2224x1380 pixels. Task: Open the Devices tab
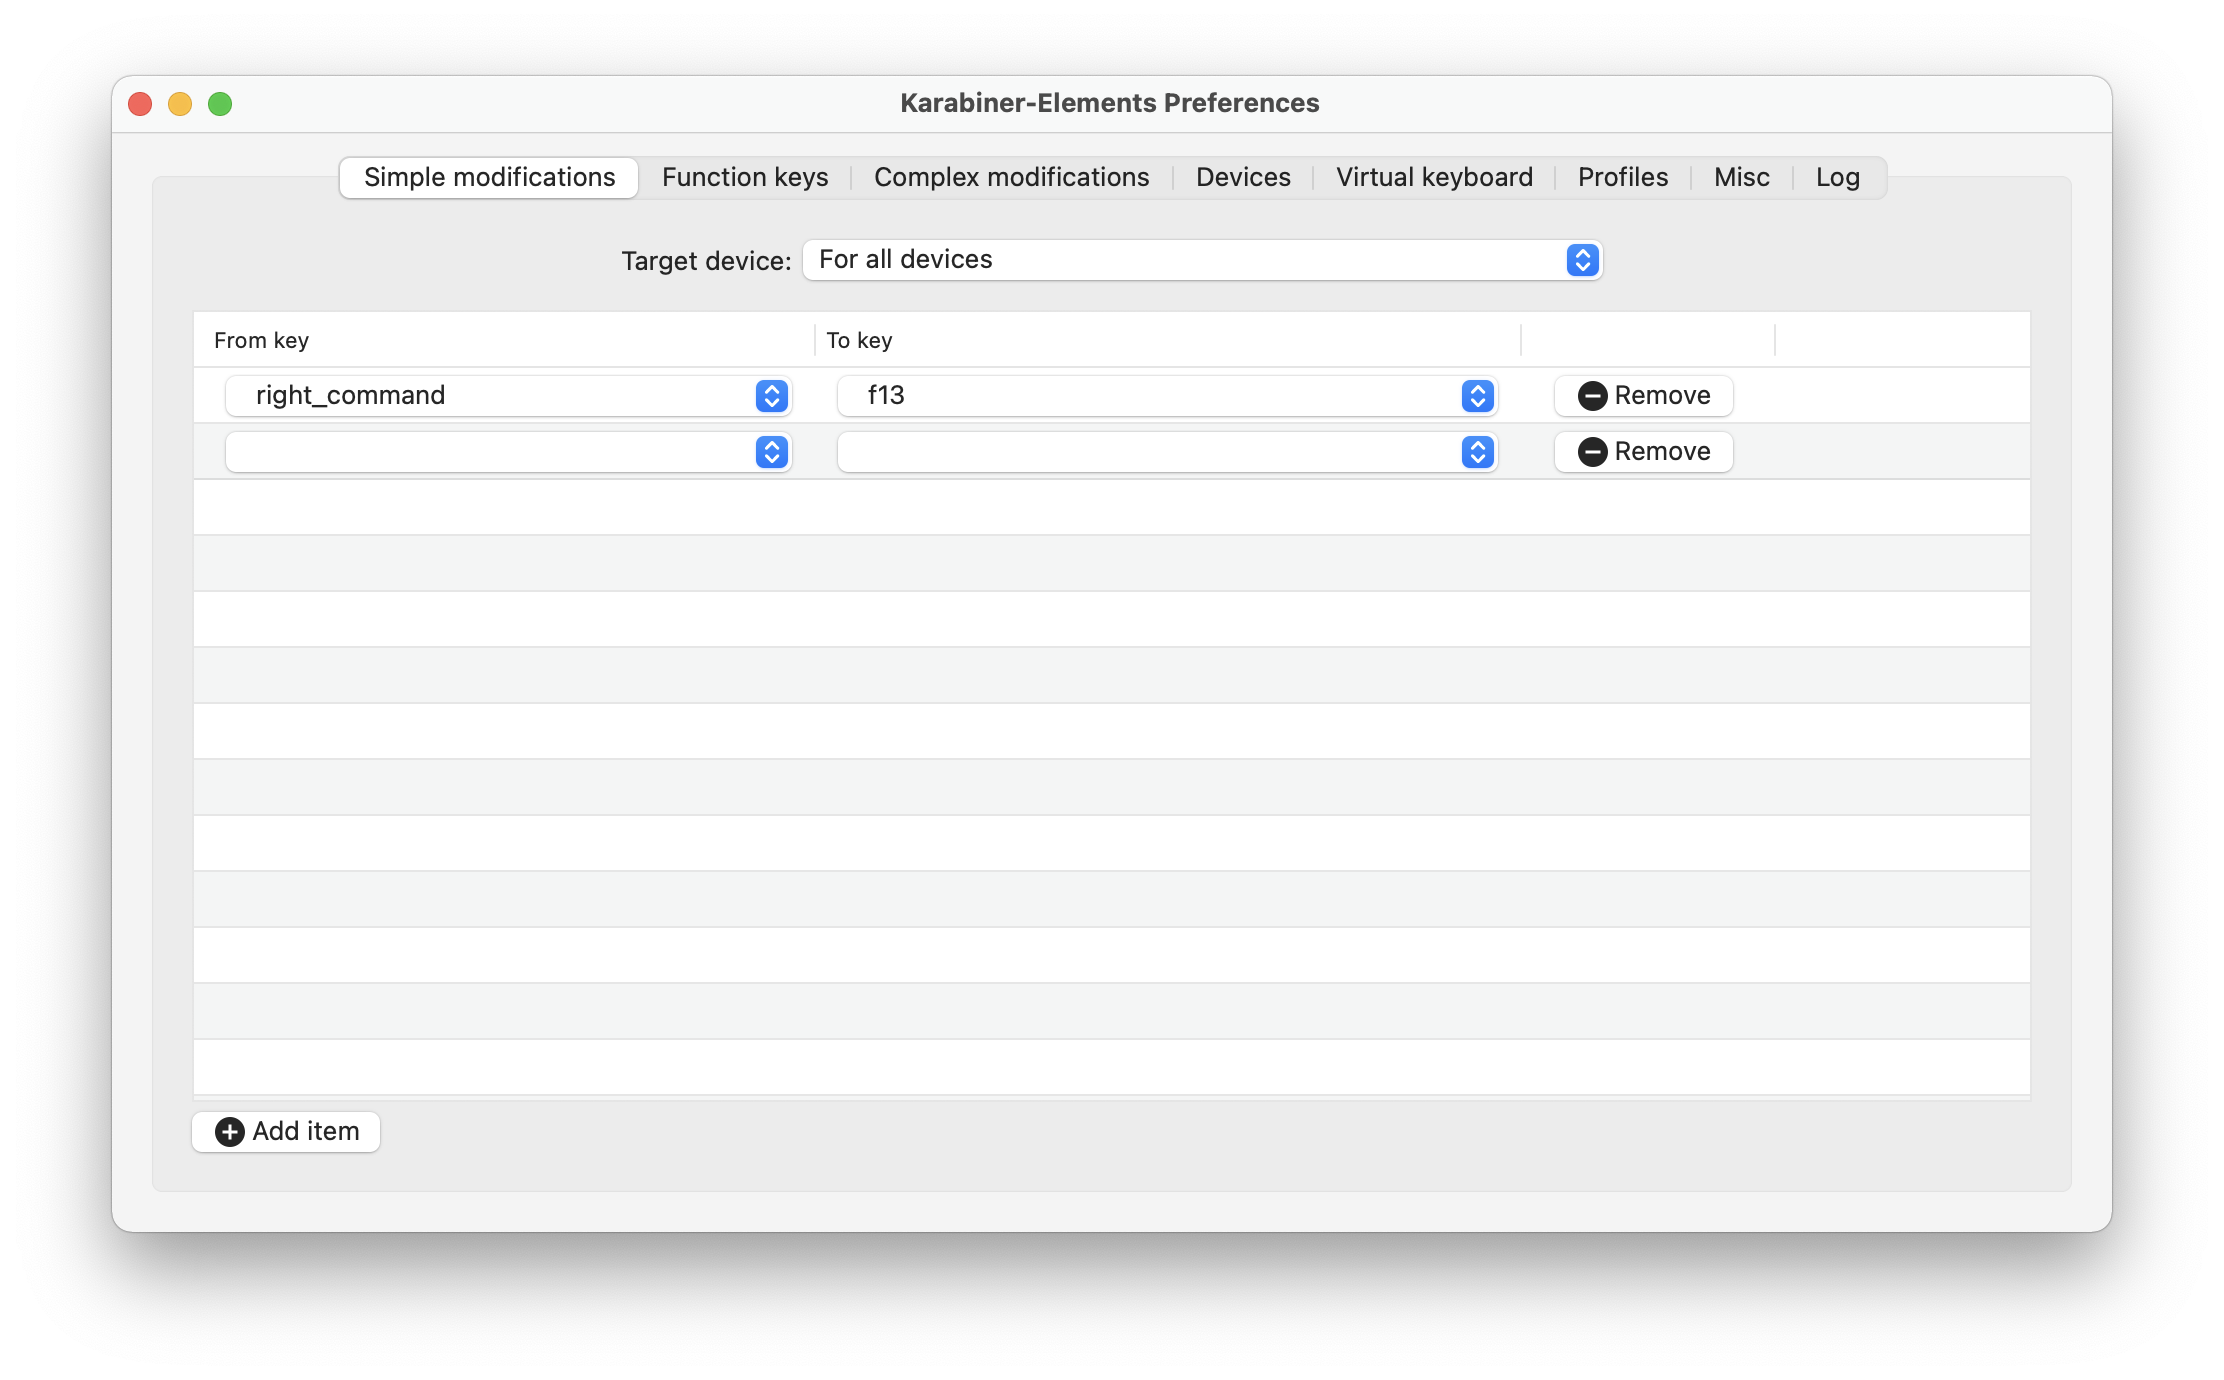[x=1243, y=178]
